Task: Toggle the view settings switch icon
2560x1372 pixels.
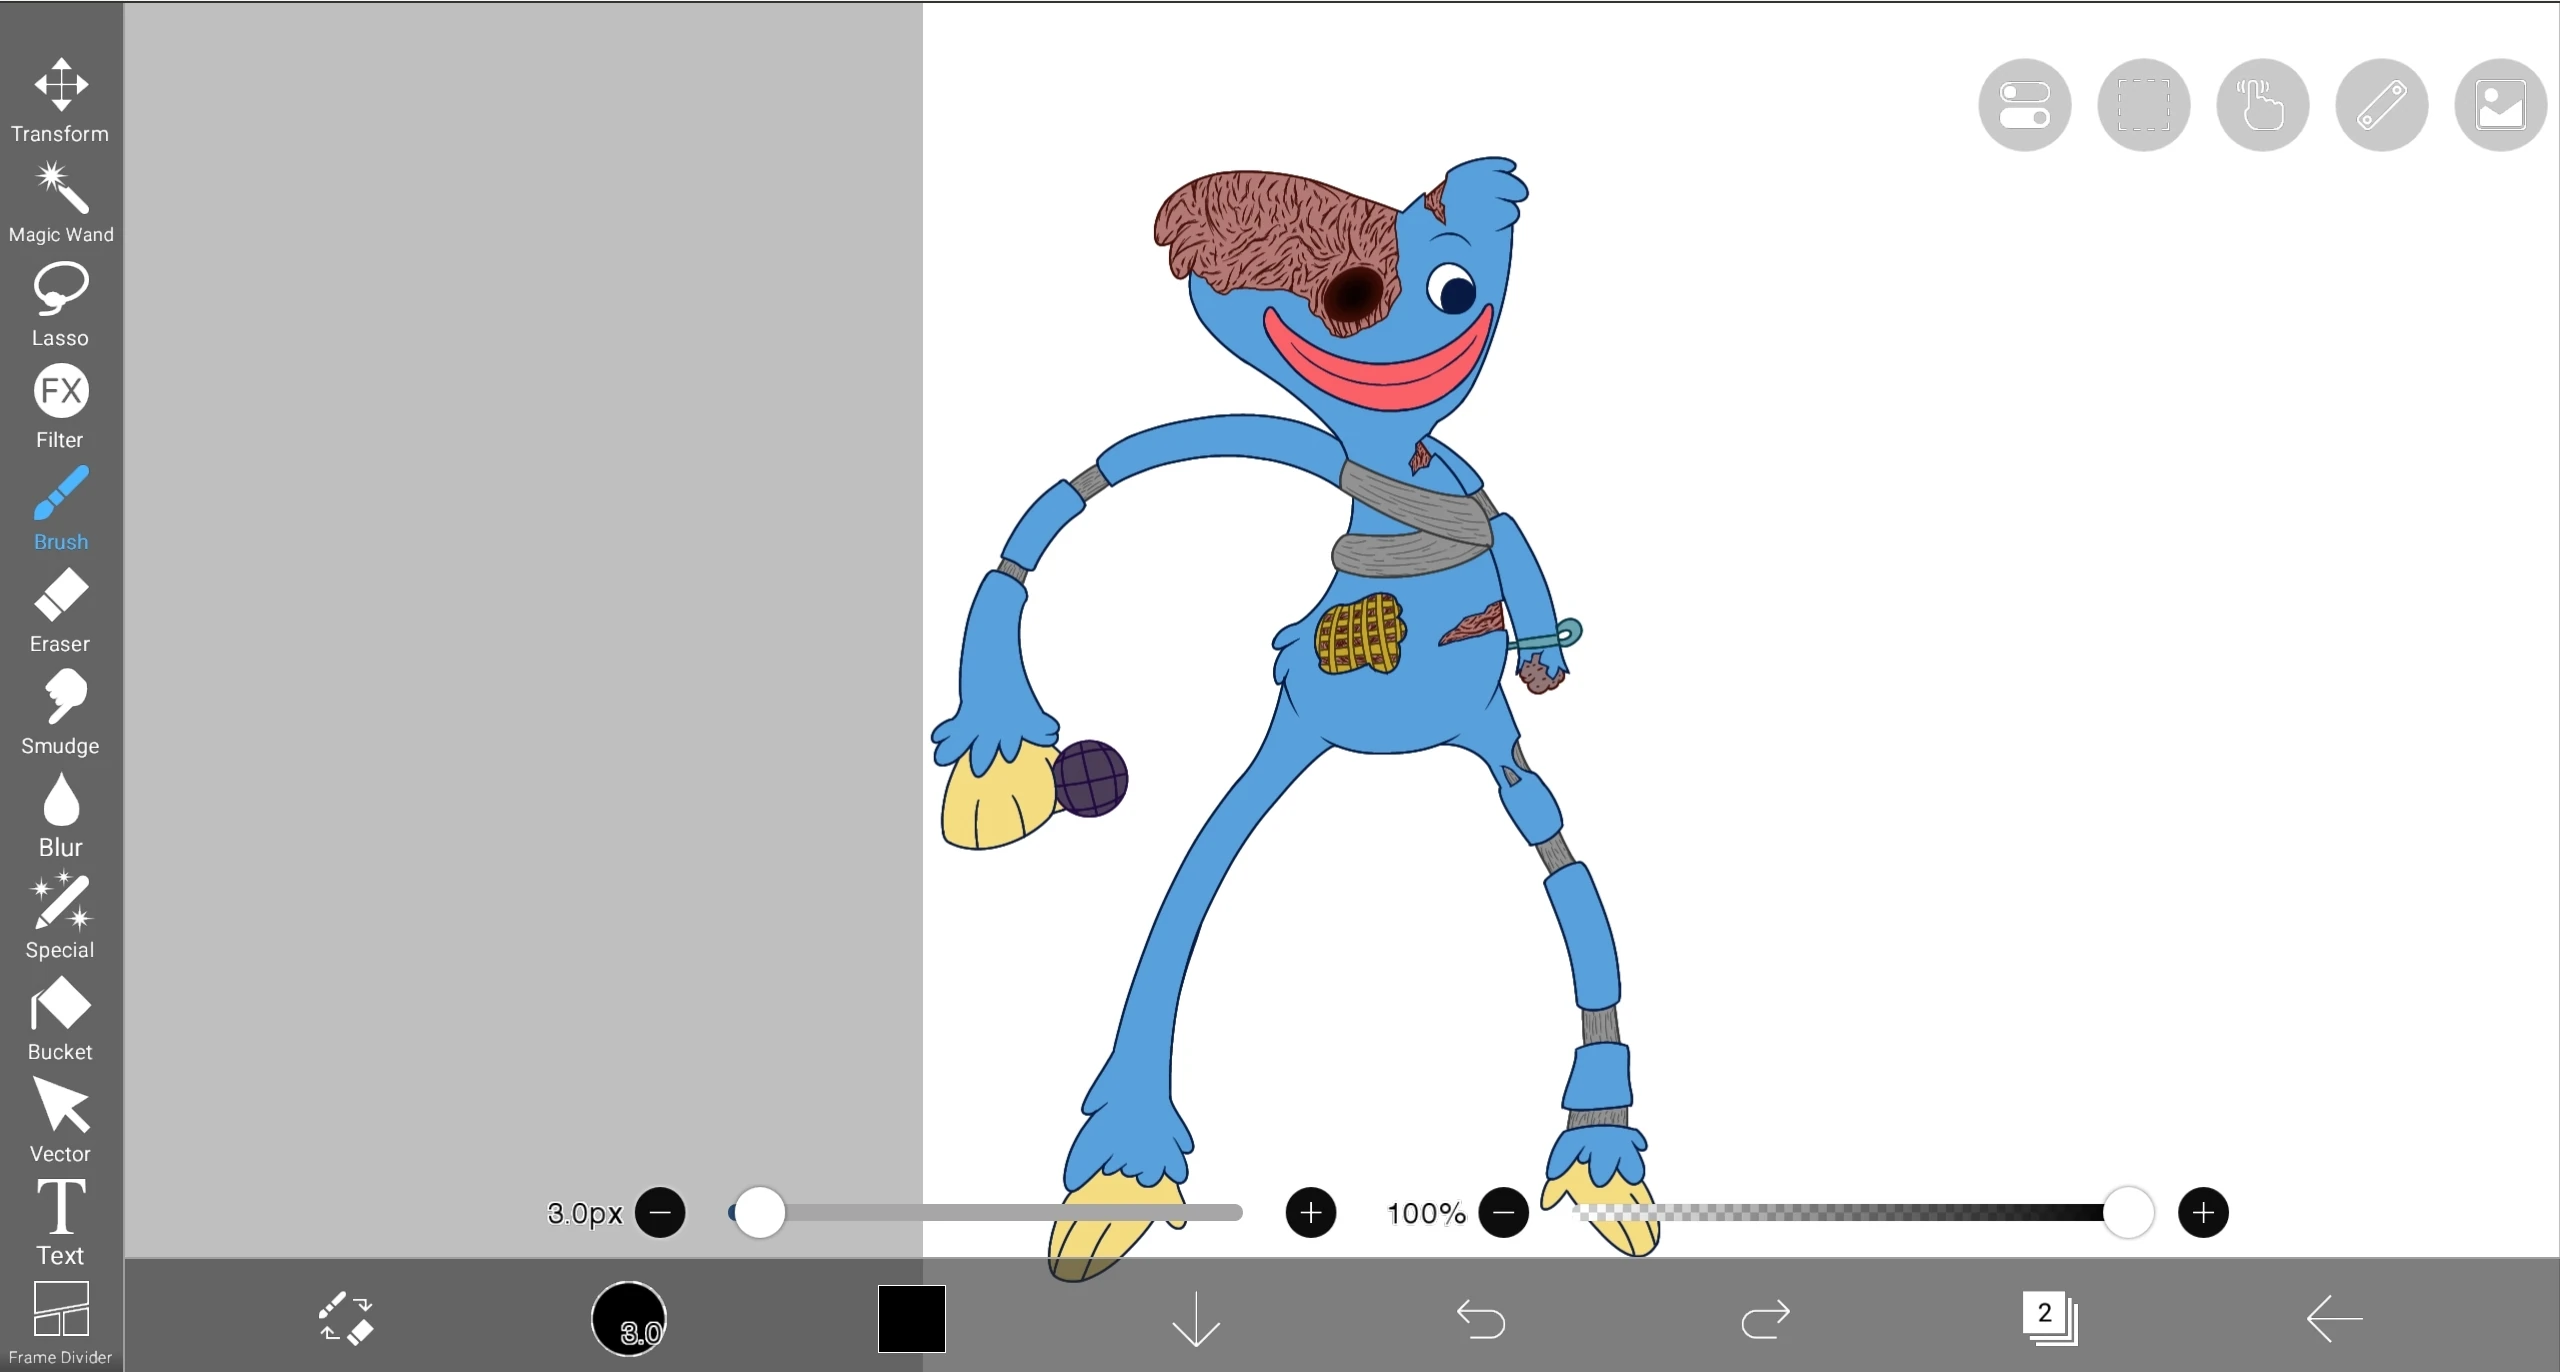Action: (x=2024, y=105)
